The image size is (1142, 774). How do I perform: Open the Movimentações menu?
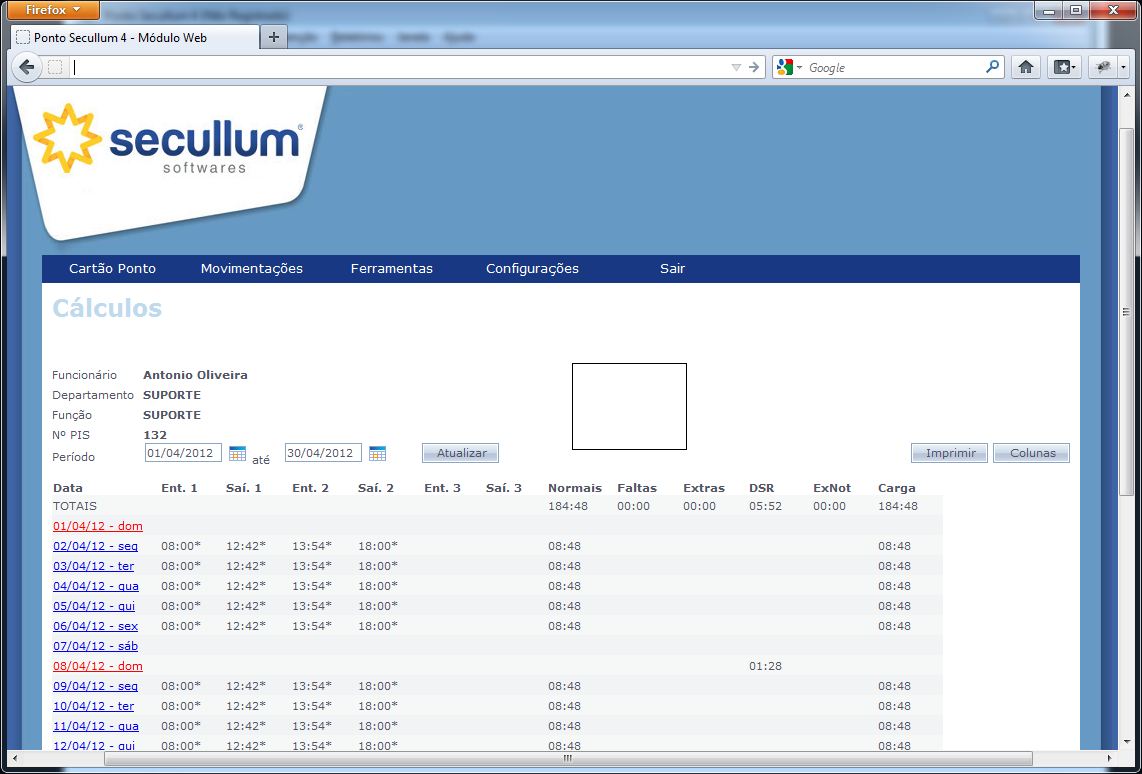pyautogui.click(x=251, y=269)
